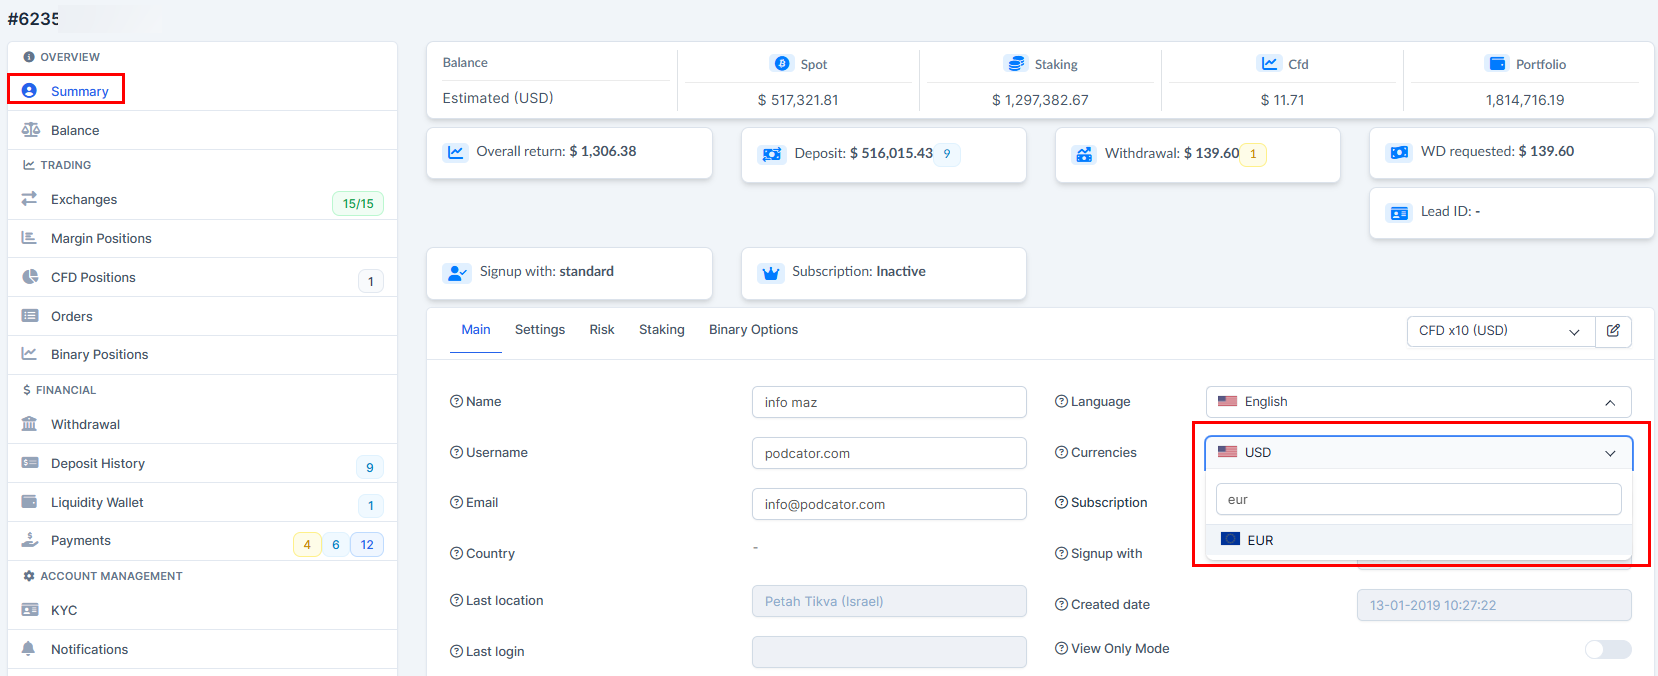Open the Binary Options tab

click(753, 330)
